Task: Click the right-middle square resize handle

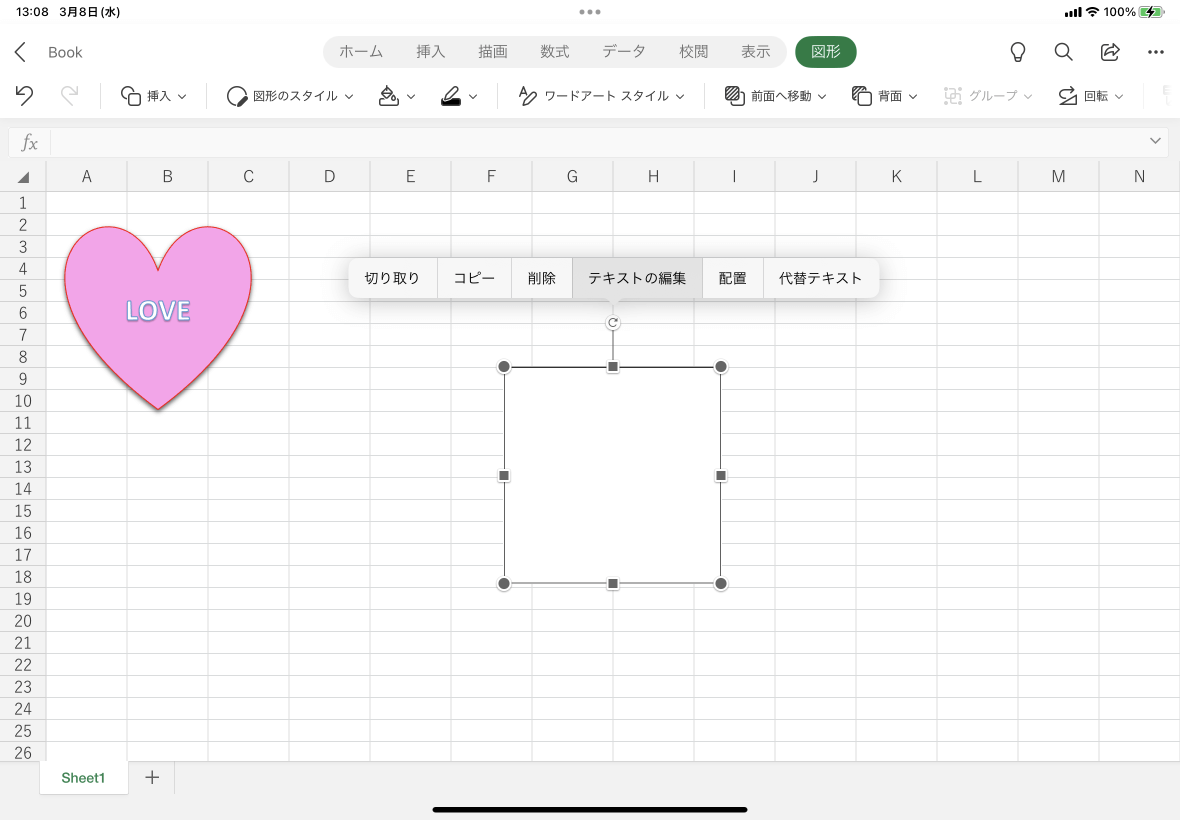Action: (721, 475)
